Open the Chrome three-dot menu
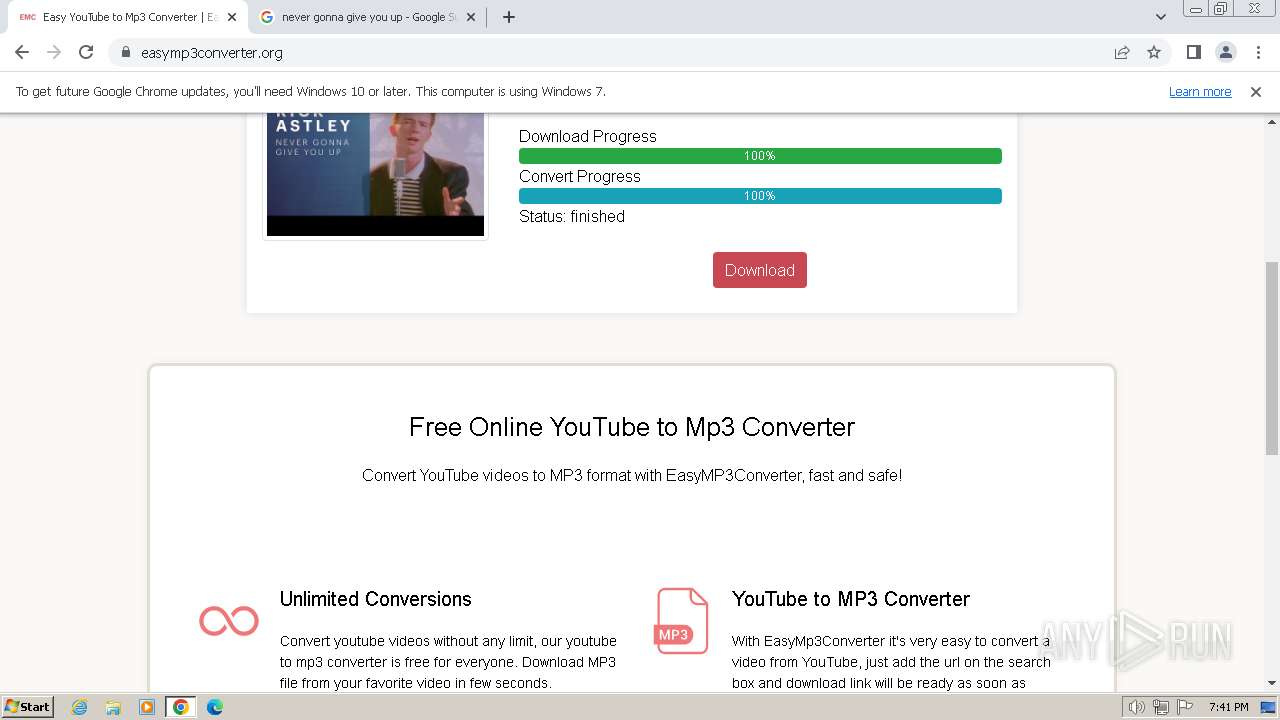1280x720 pixels. [1258, 52]
